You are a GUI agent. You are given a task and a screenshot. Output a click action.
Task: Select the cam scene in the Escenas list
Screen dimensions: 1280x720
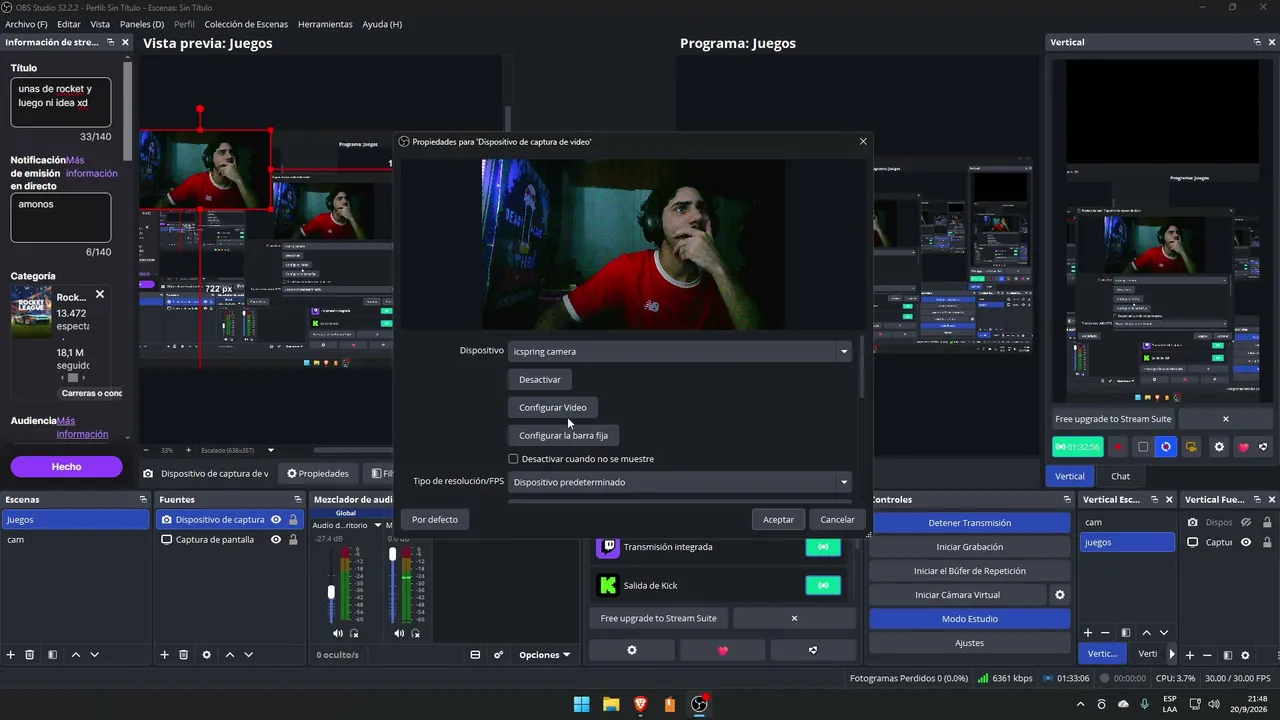[76, 540]
